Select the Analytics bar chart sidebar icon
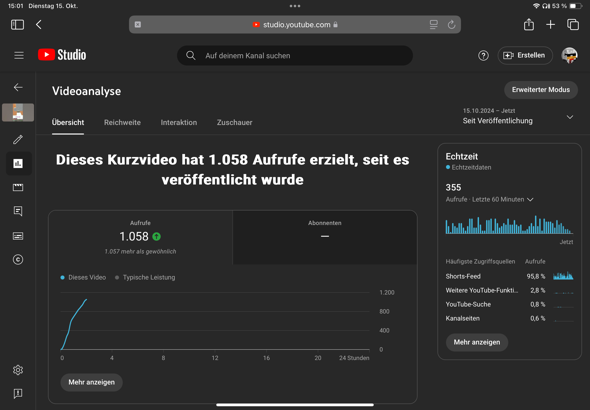Viewport: 590px width, 410px height. 18,164
